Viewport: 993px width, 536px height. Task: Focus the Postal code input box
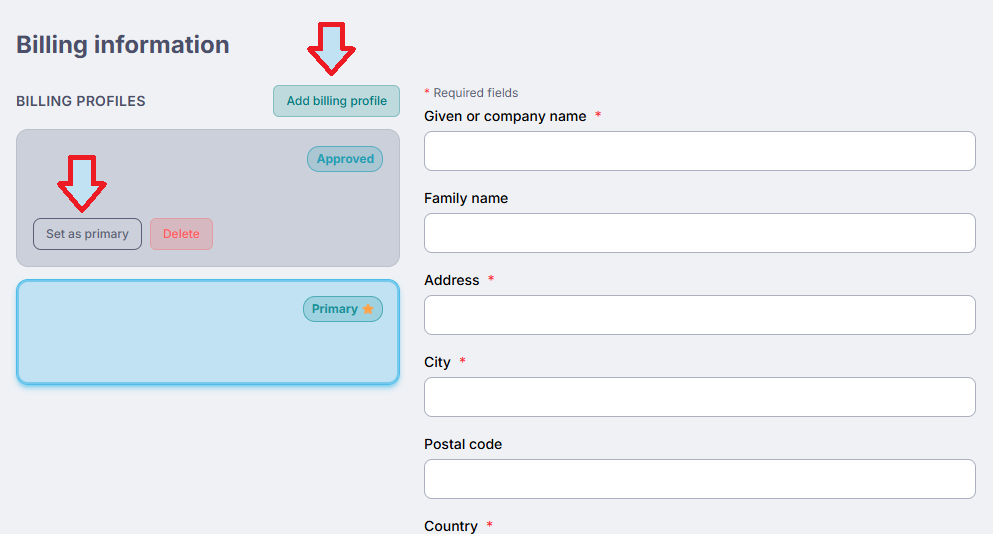[x=699, y=479]
